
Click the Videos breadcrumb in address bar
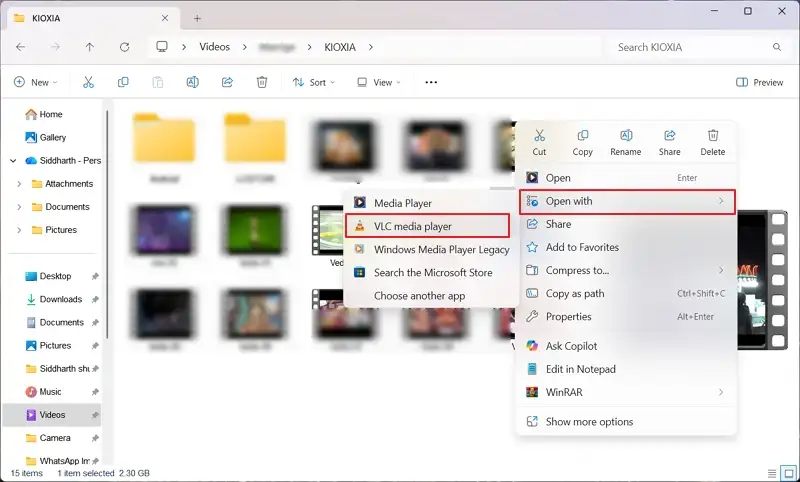[x=214, y=47]
